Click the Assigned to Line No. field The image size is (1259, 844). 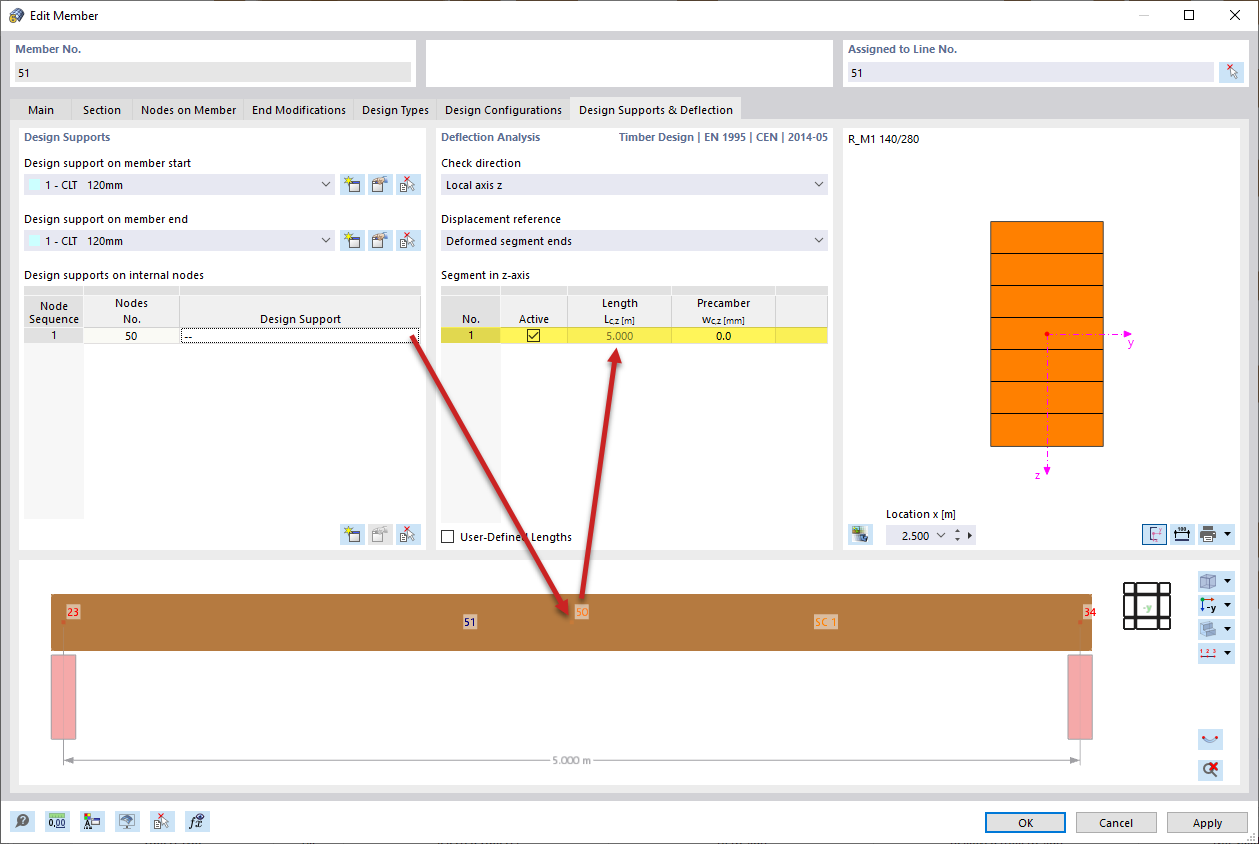[x=1029, y=72]
